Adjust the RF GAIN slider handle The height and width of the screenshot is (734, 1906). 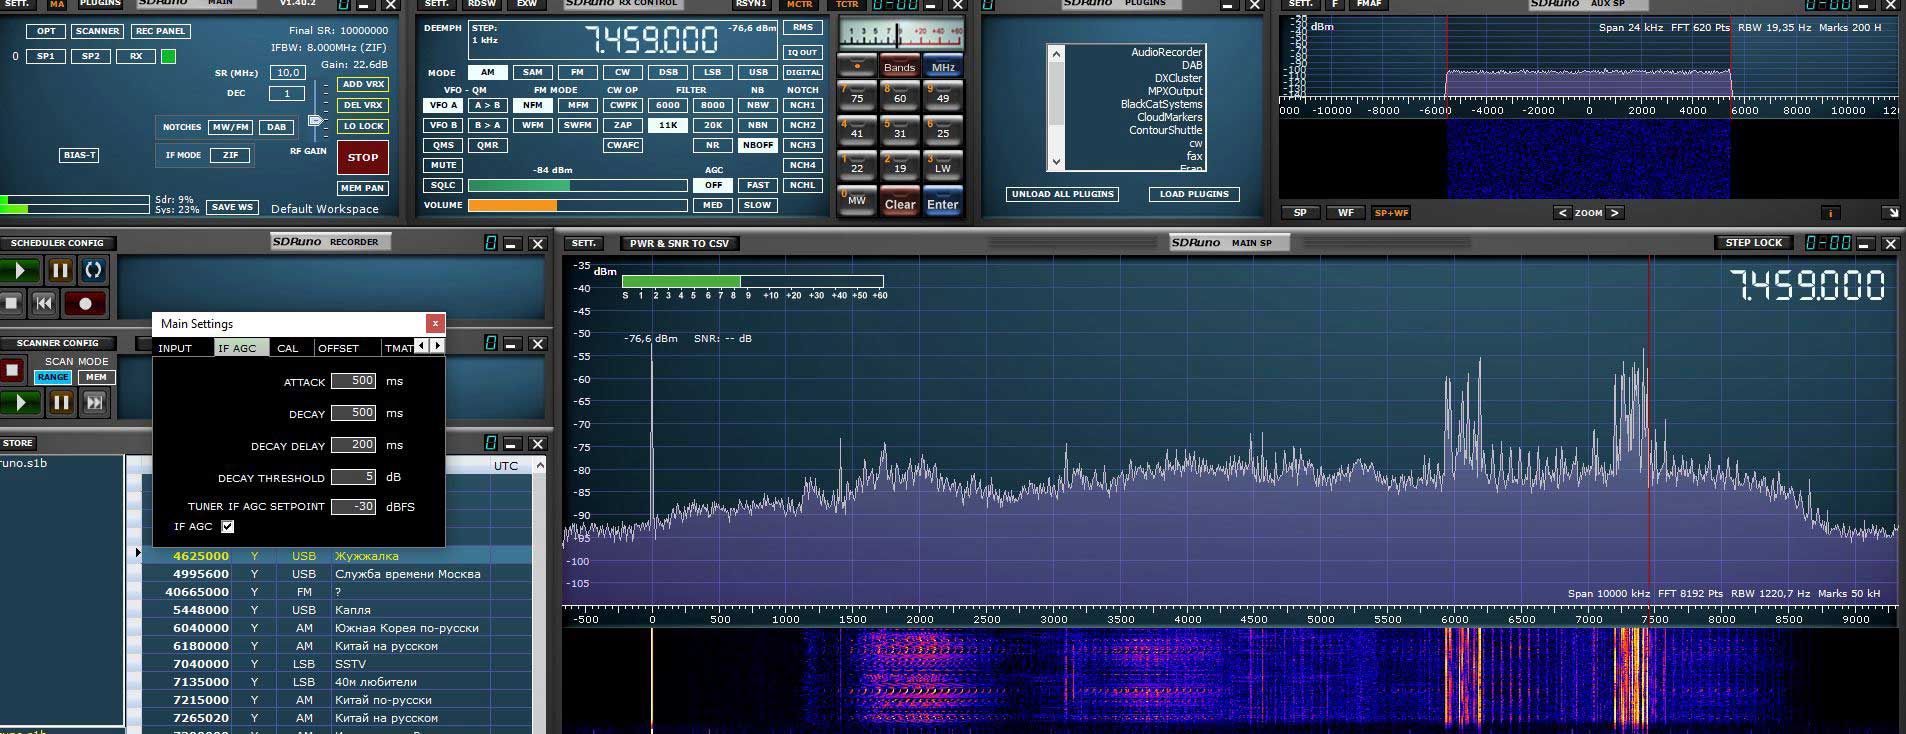pos(316,121)
